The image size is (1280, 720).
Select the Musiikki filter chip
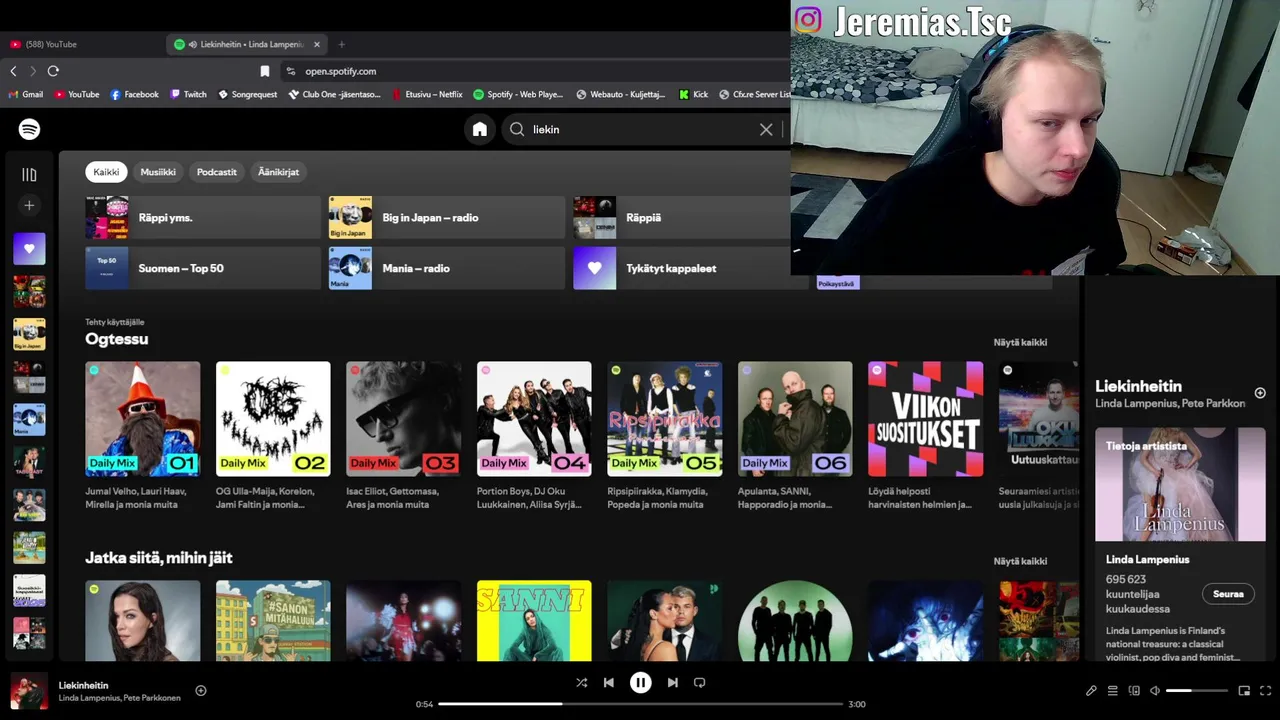158,172
